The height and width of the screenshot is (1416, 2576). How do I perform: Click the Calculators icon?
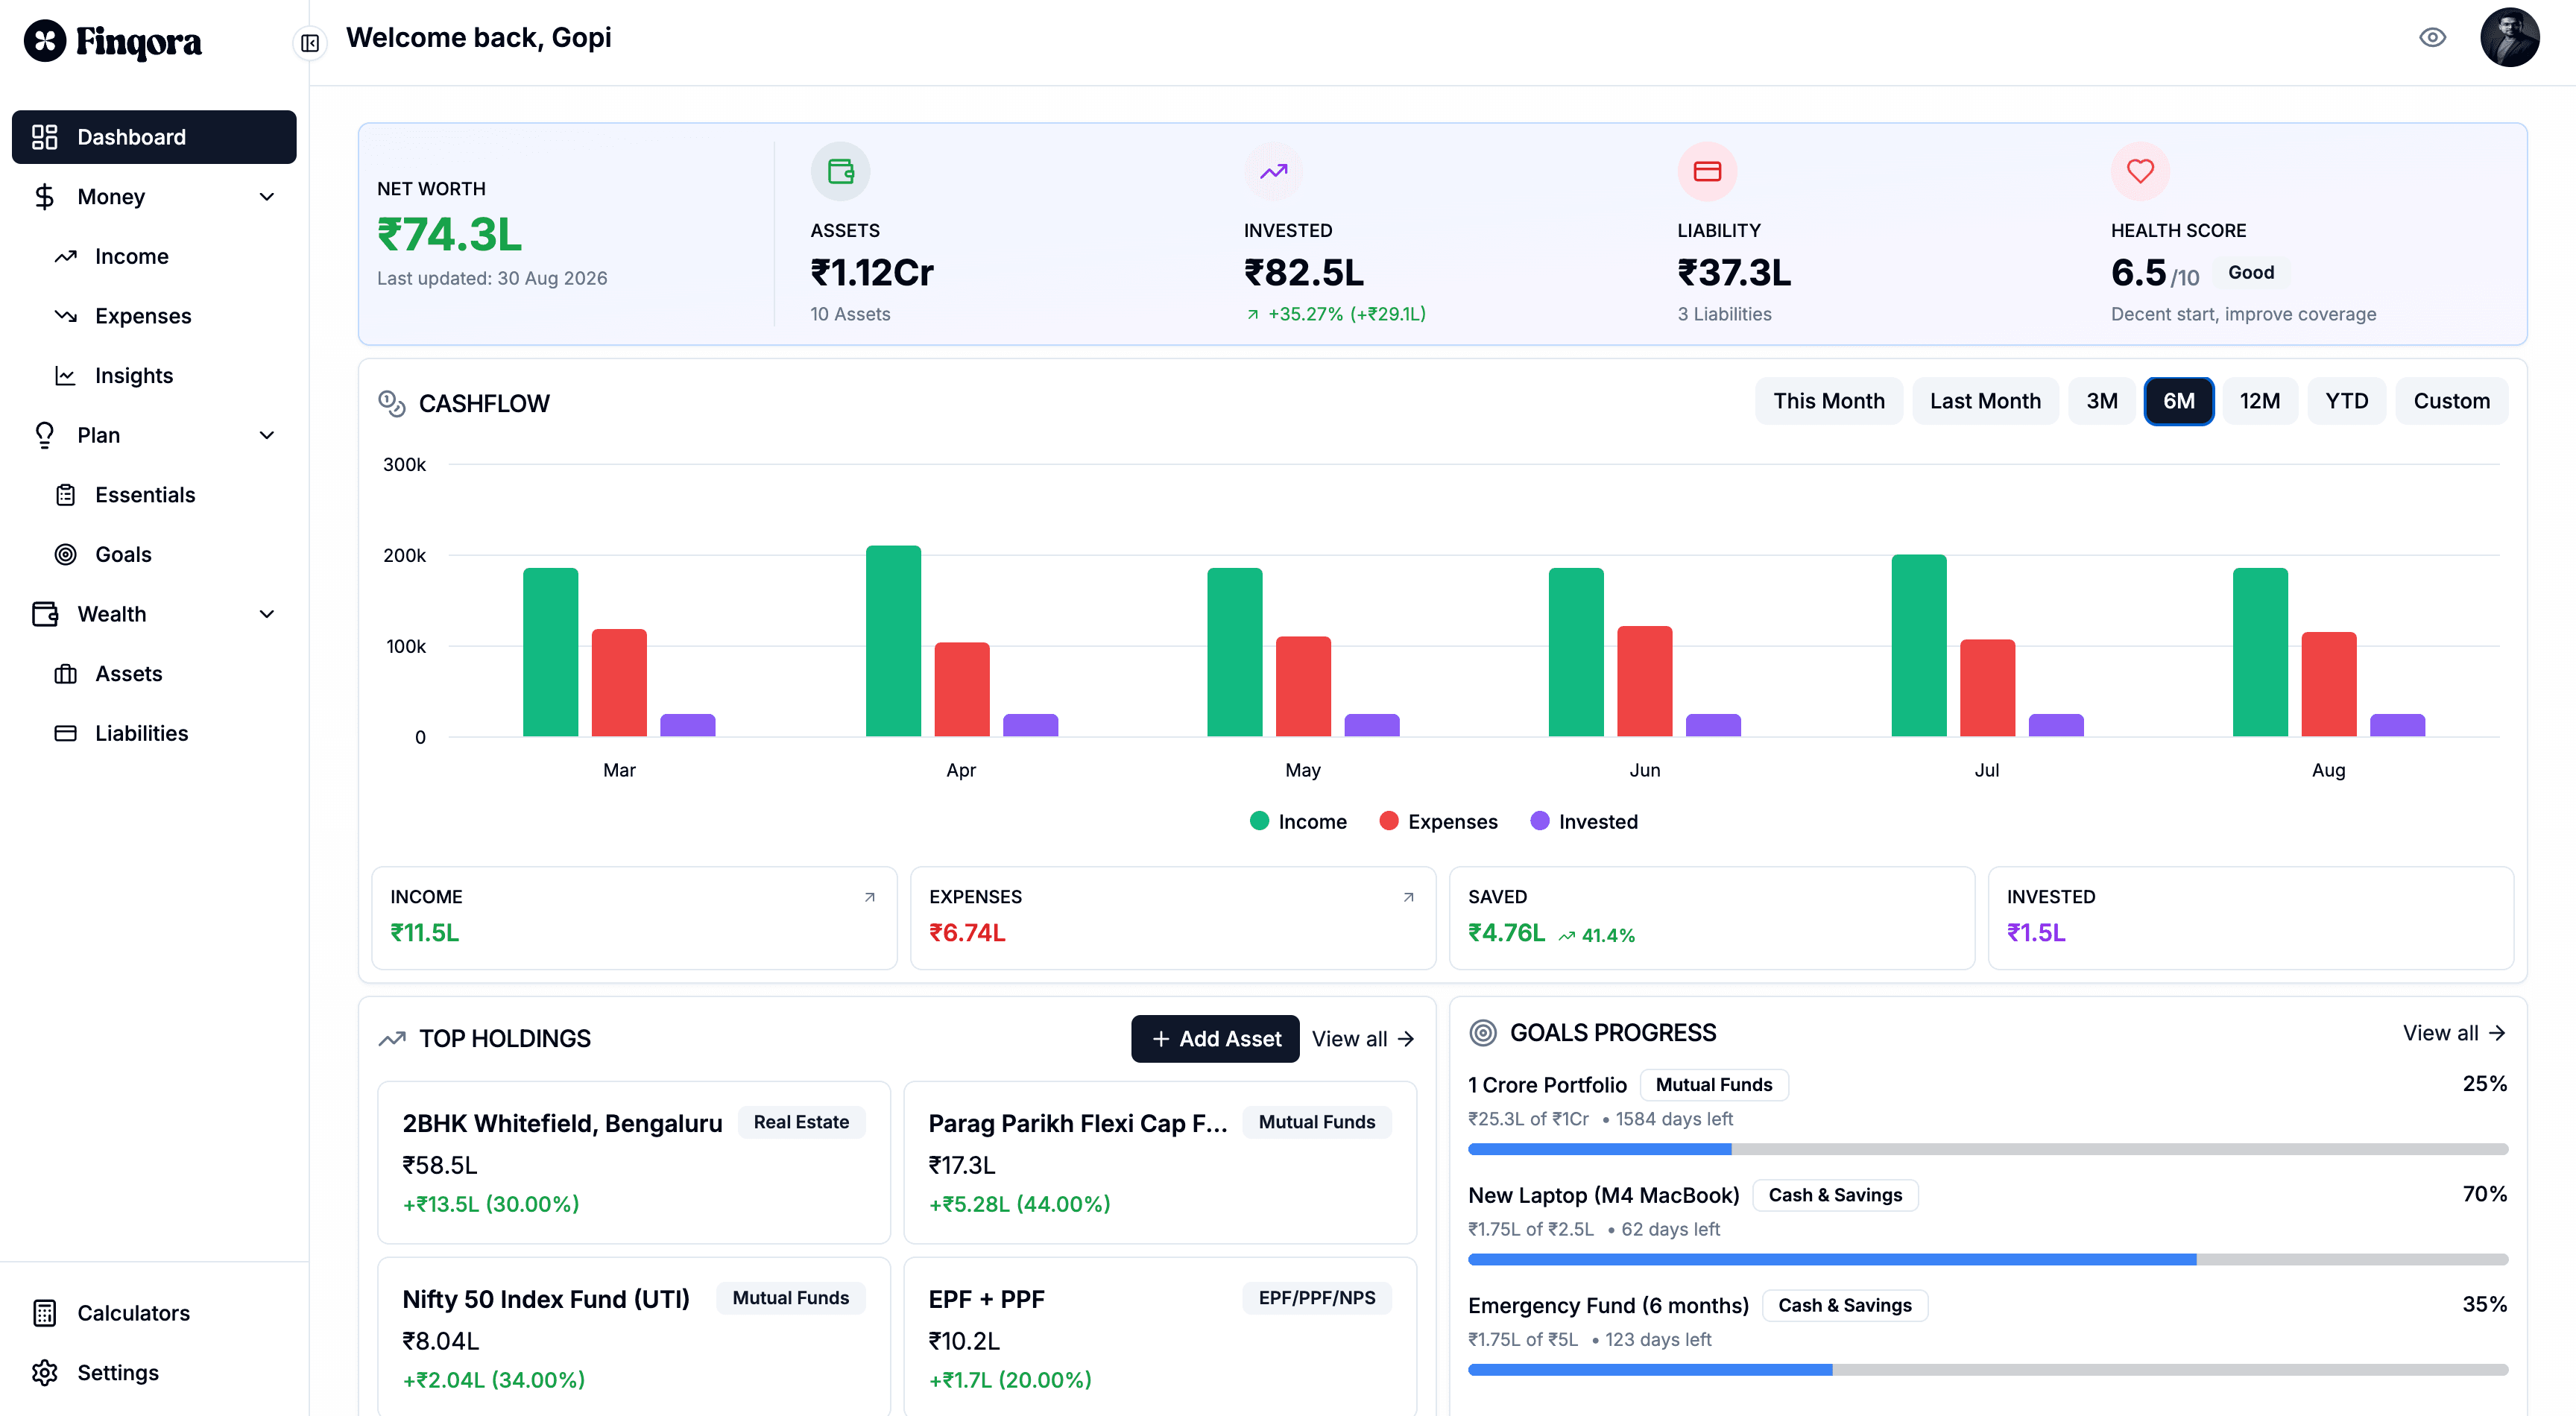coord(45,1313)
